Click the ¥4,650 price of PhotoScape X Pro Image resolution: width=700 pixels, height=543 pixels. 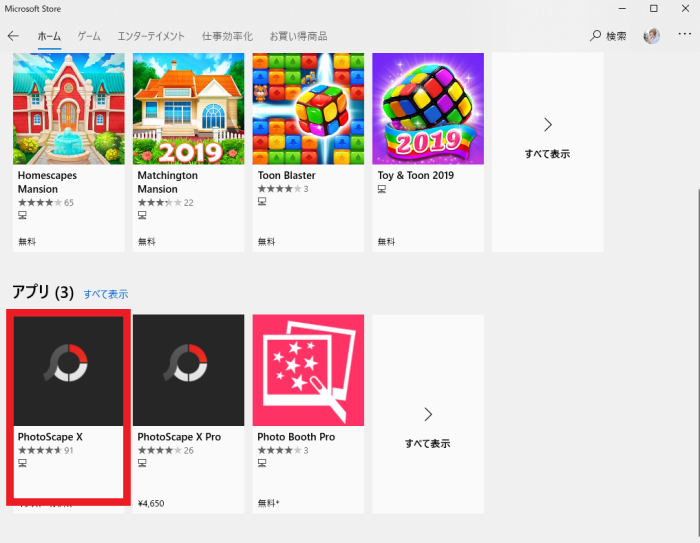151,504
